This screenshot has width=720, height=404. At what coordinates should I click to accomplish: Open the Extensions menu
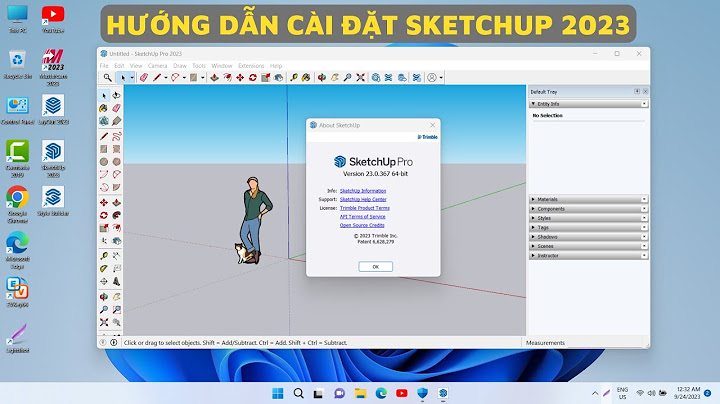point(251,66)
